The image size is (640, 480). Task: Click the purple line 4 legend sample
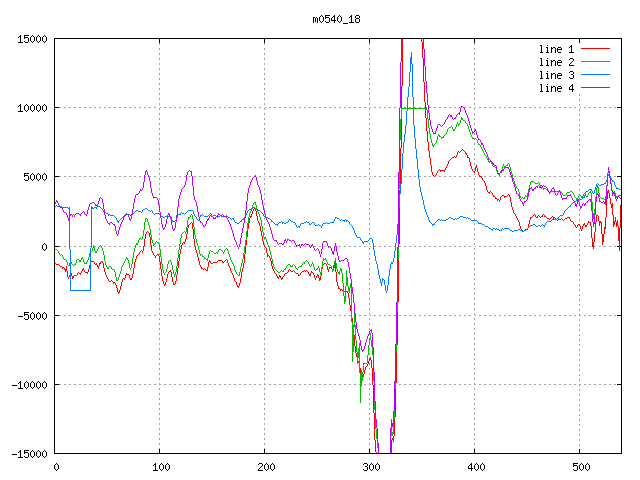[x=596, y=88]
